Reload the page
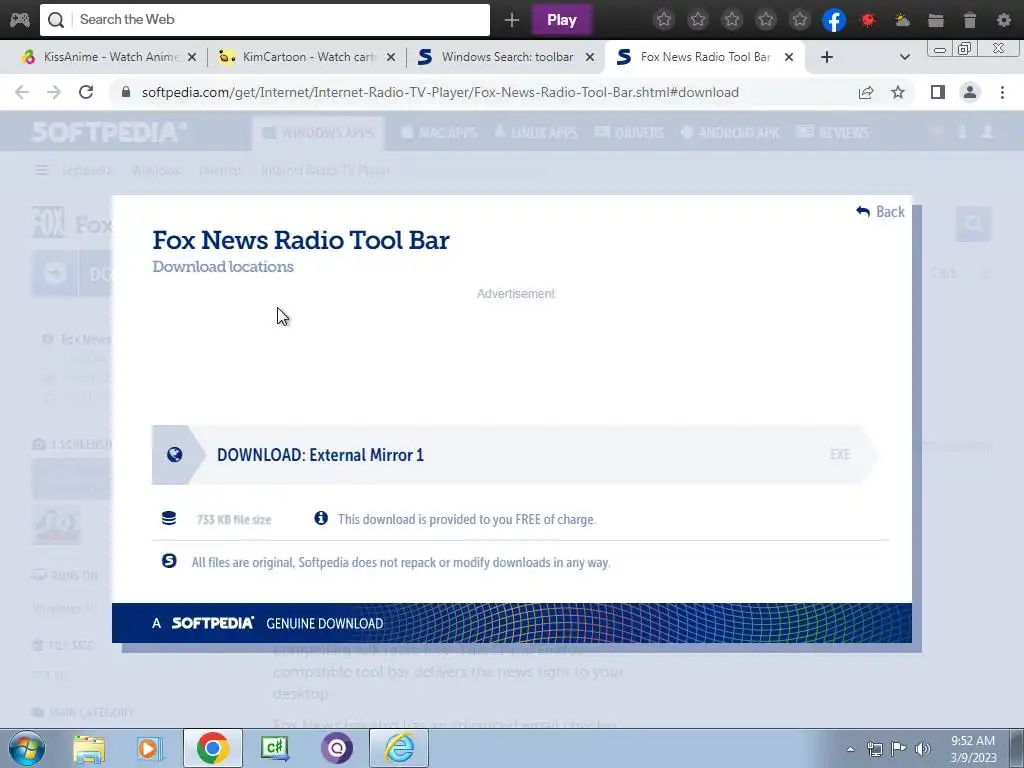This screenshot has width=1024, height=768. tap(86, 92)
